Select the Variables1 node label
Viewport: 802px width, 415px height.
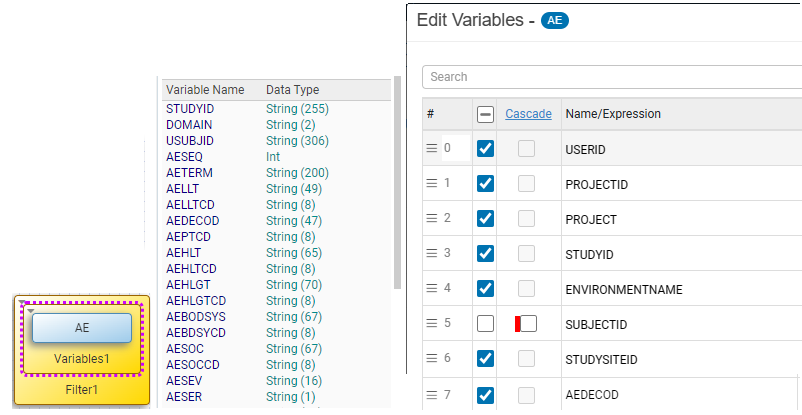pos(82,359)
